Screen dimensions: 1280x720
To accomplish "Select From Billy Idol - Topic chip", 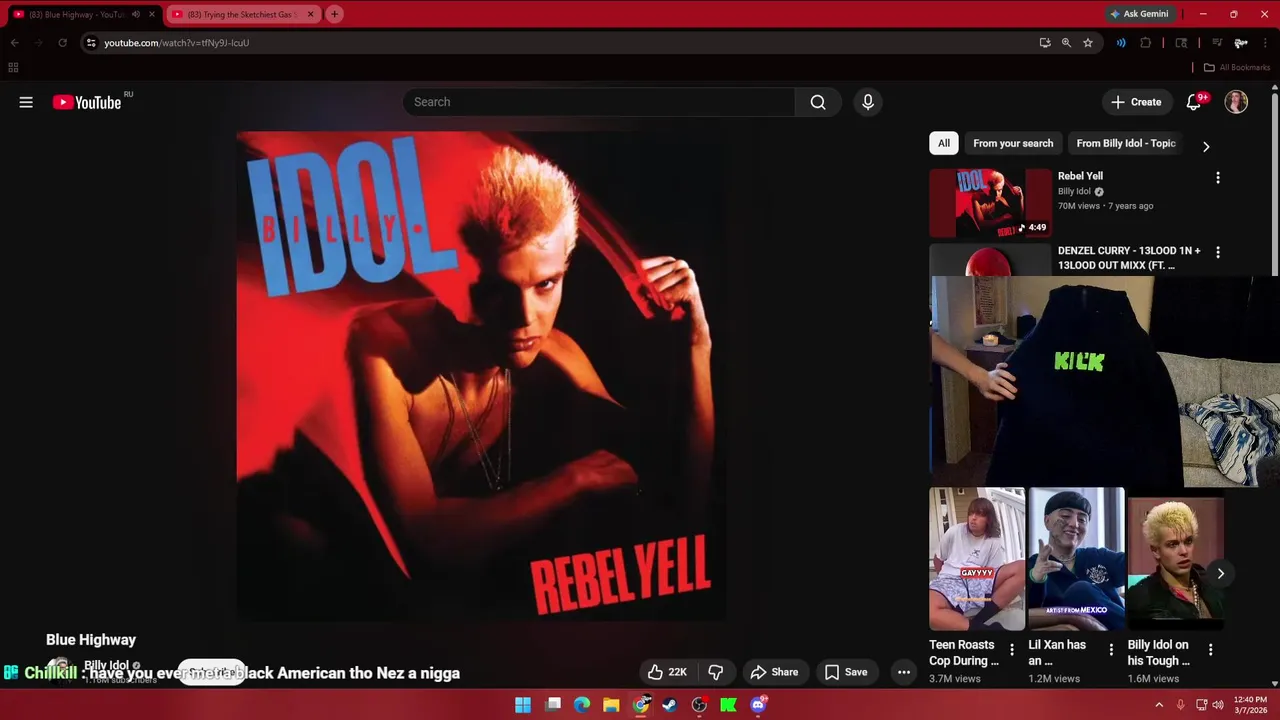I will click(x=1125, y=143).
